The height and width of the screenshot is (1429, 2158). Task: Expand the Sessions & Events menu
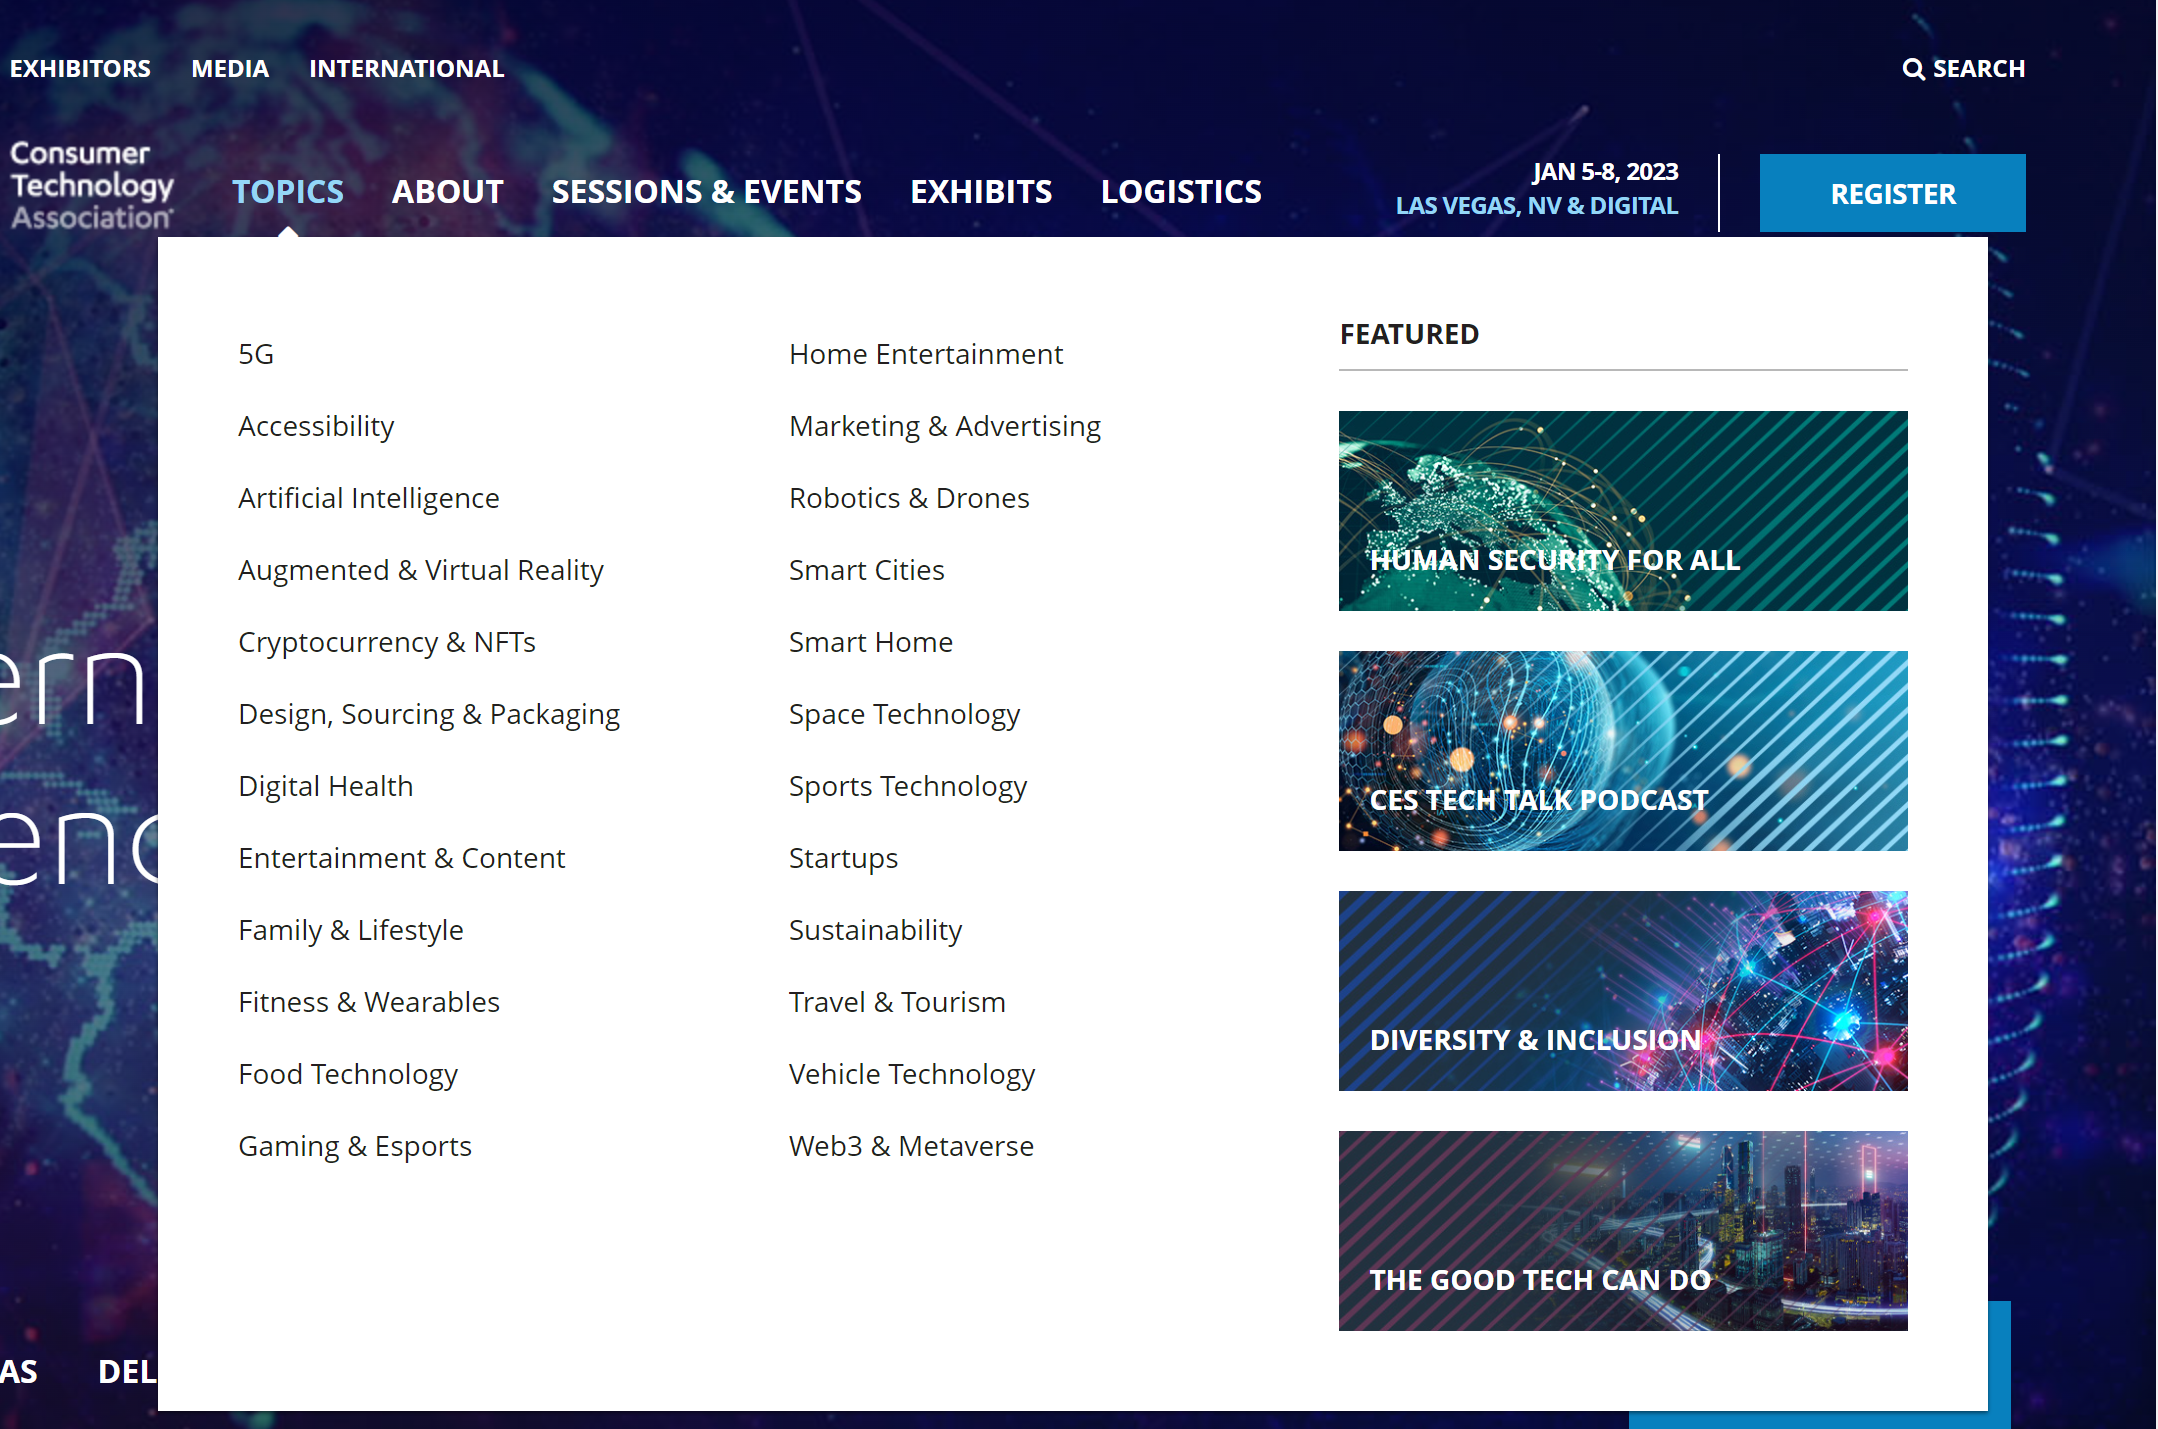[x=706, y=191]
